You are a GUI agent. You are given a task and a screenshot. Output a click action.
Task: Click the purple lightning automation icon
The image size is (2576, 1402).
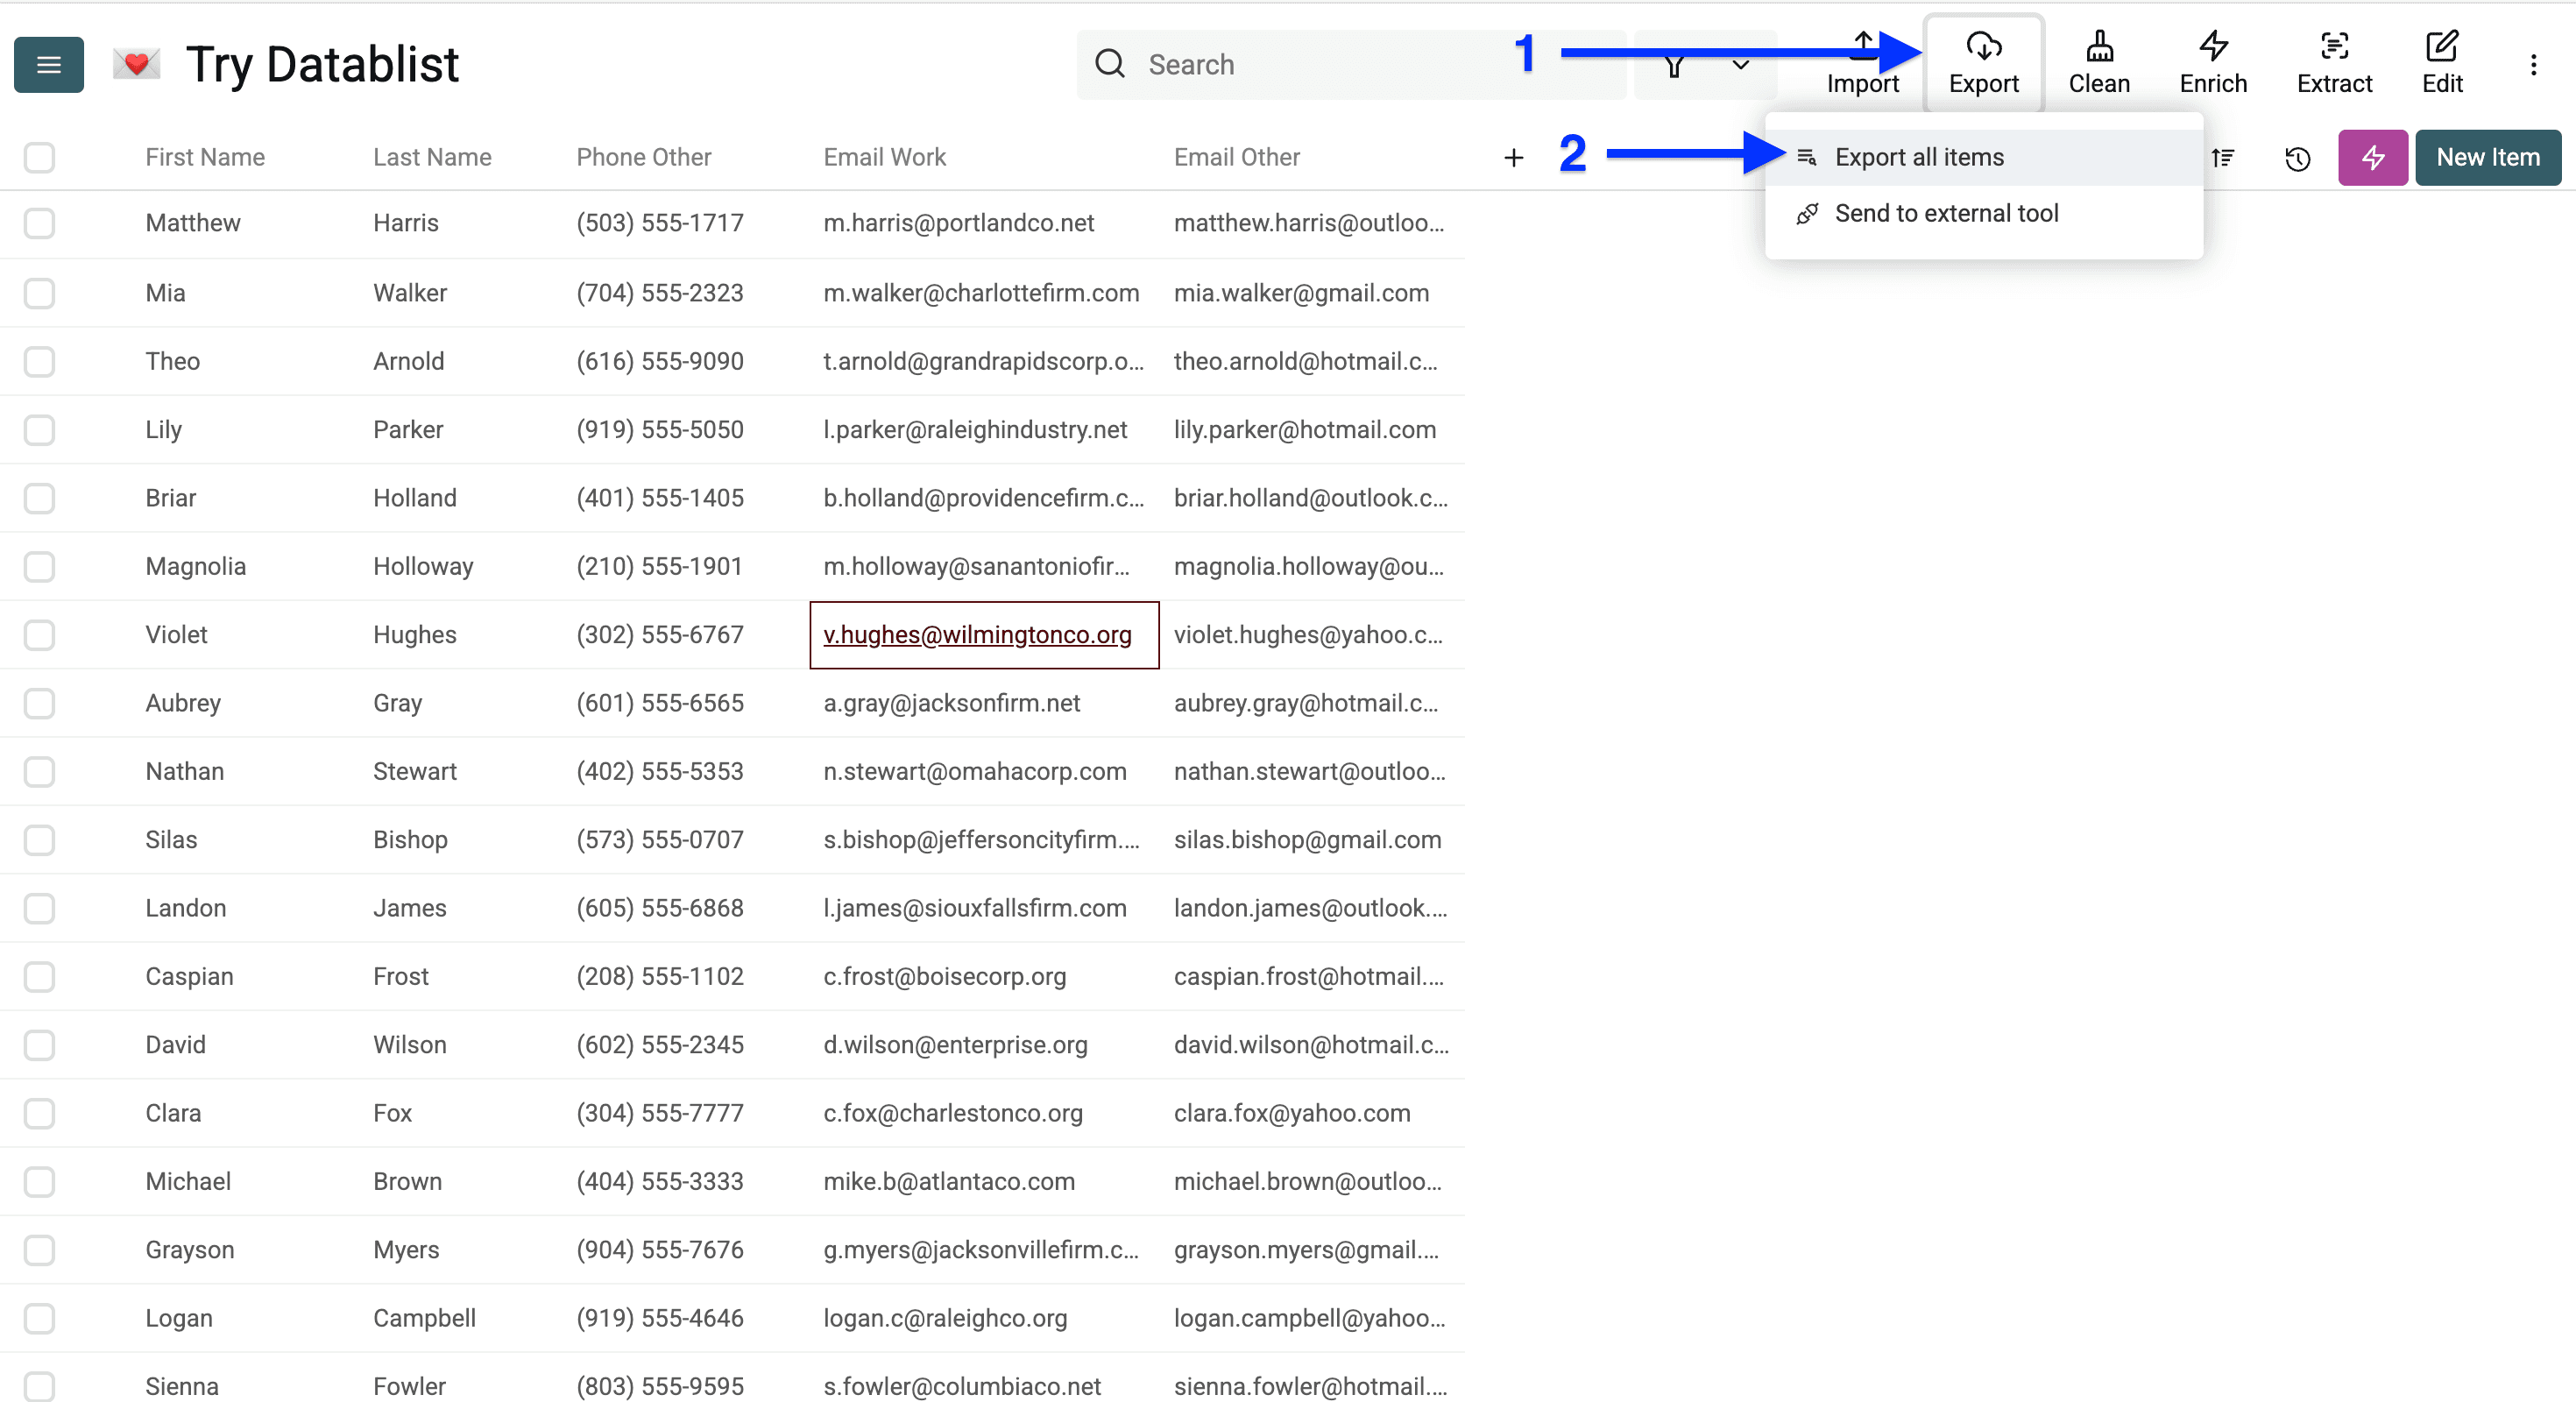click(2372, 157)
